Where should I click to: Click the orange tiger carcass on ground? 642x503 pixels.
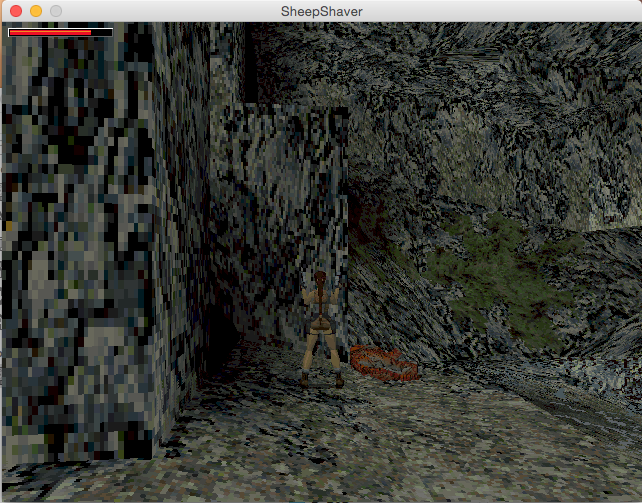tap(384, 363)
